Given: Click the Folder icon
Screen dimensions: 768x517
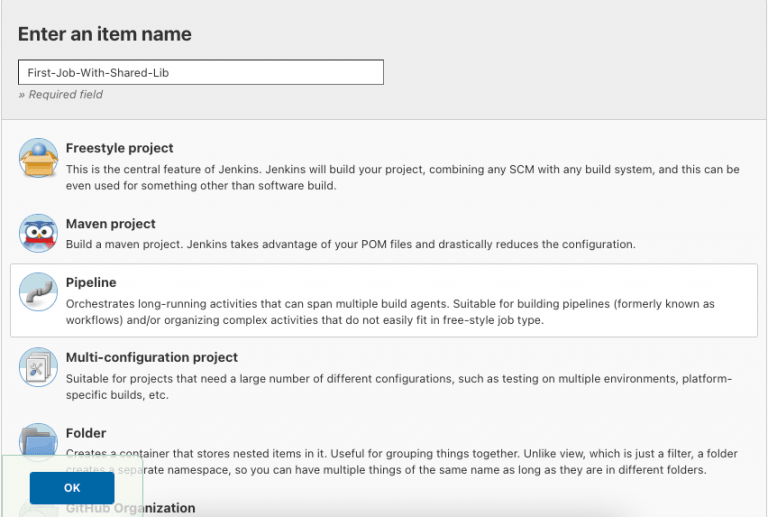Looking at the screenshot, I should click(38, 441).
